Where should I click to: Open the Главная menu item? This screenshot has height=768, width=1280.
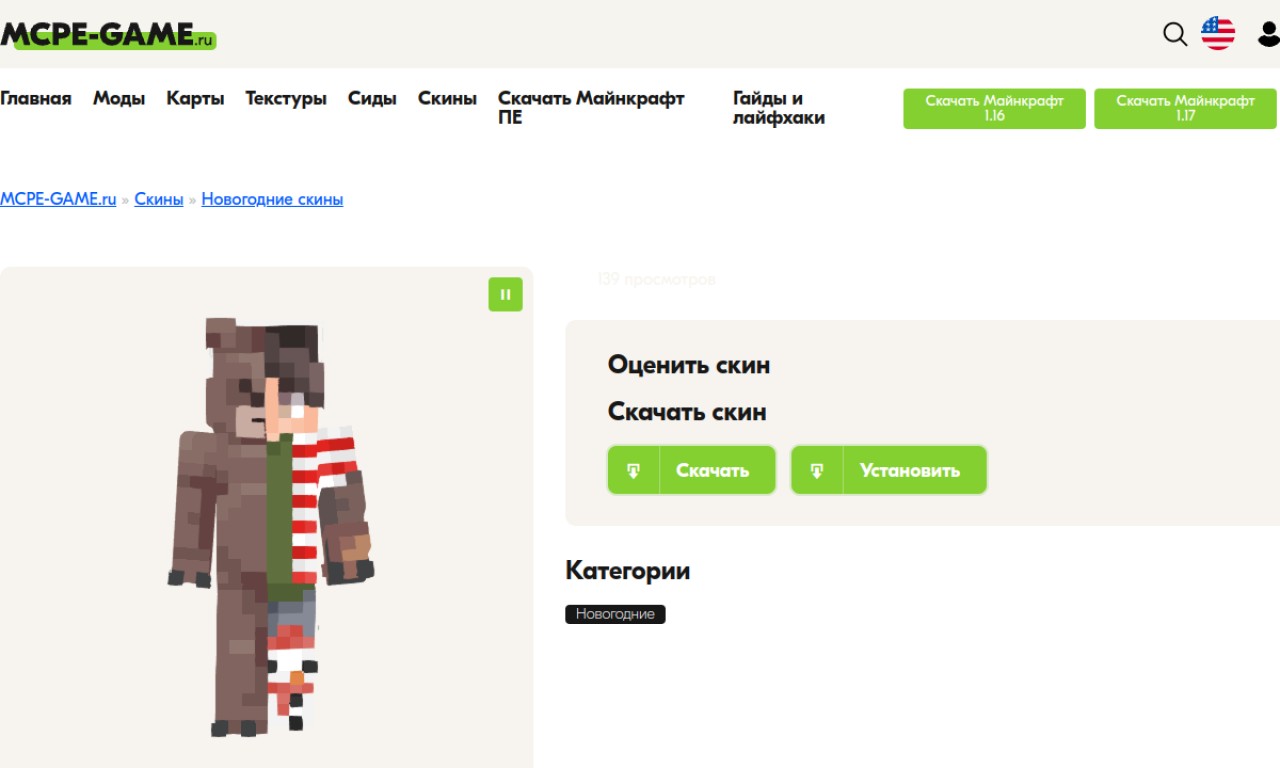(36, 98)
